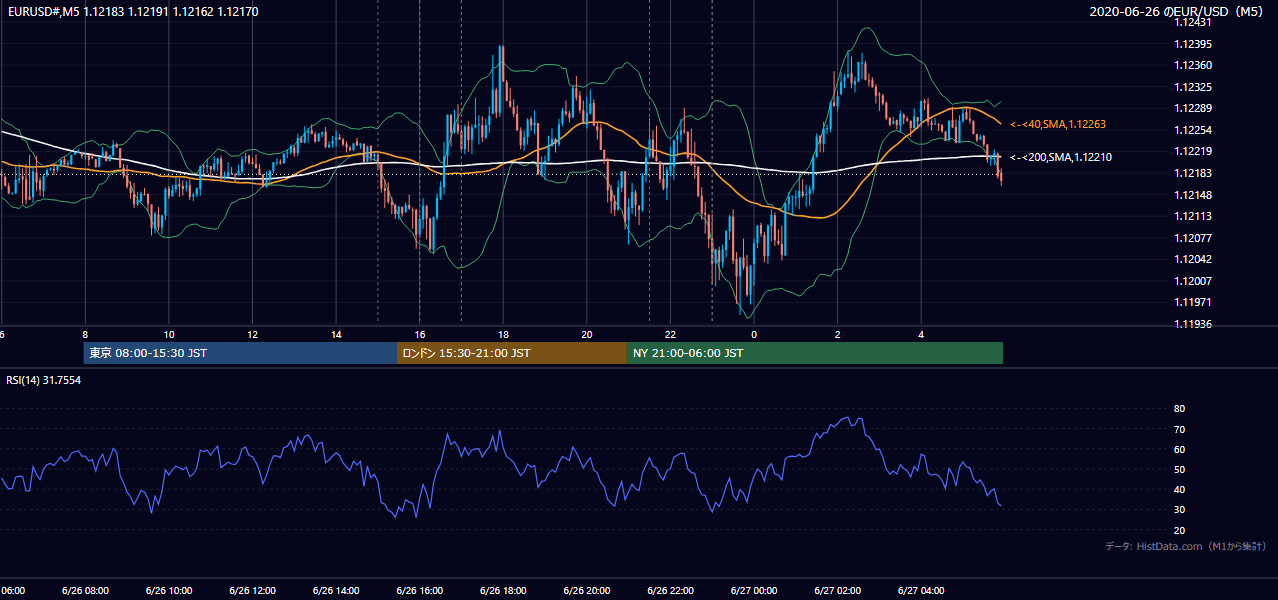
Task: Click hour tick 16 under candlestick chart
Action: (420, 335)
